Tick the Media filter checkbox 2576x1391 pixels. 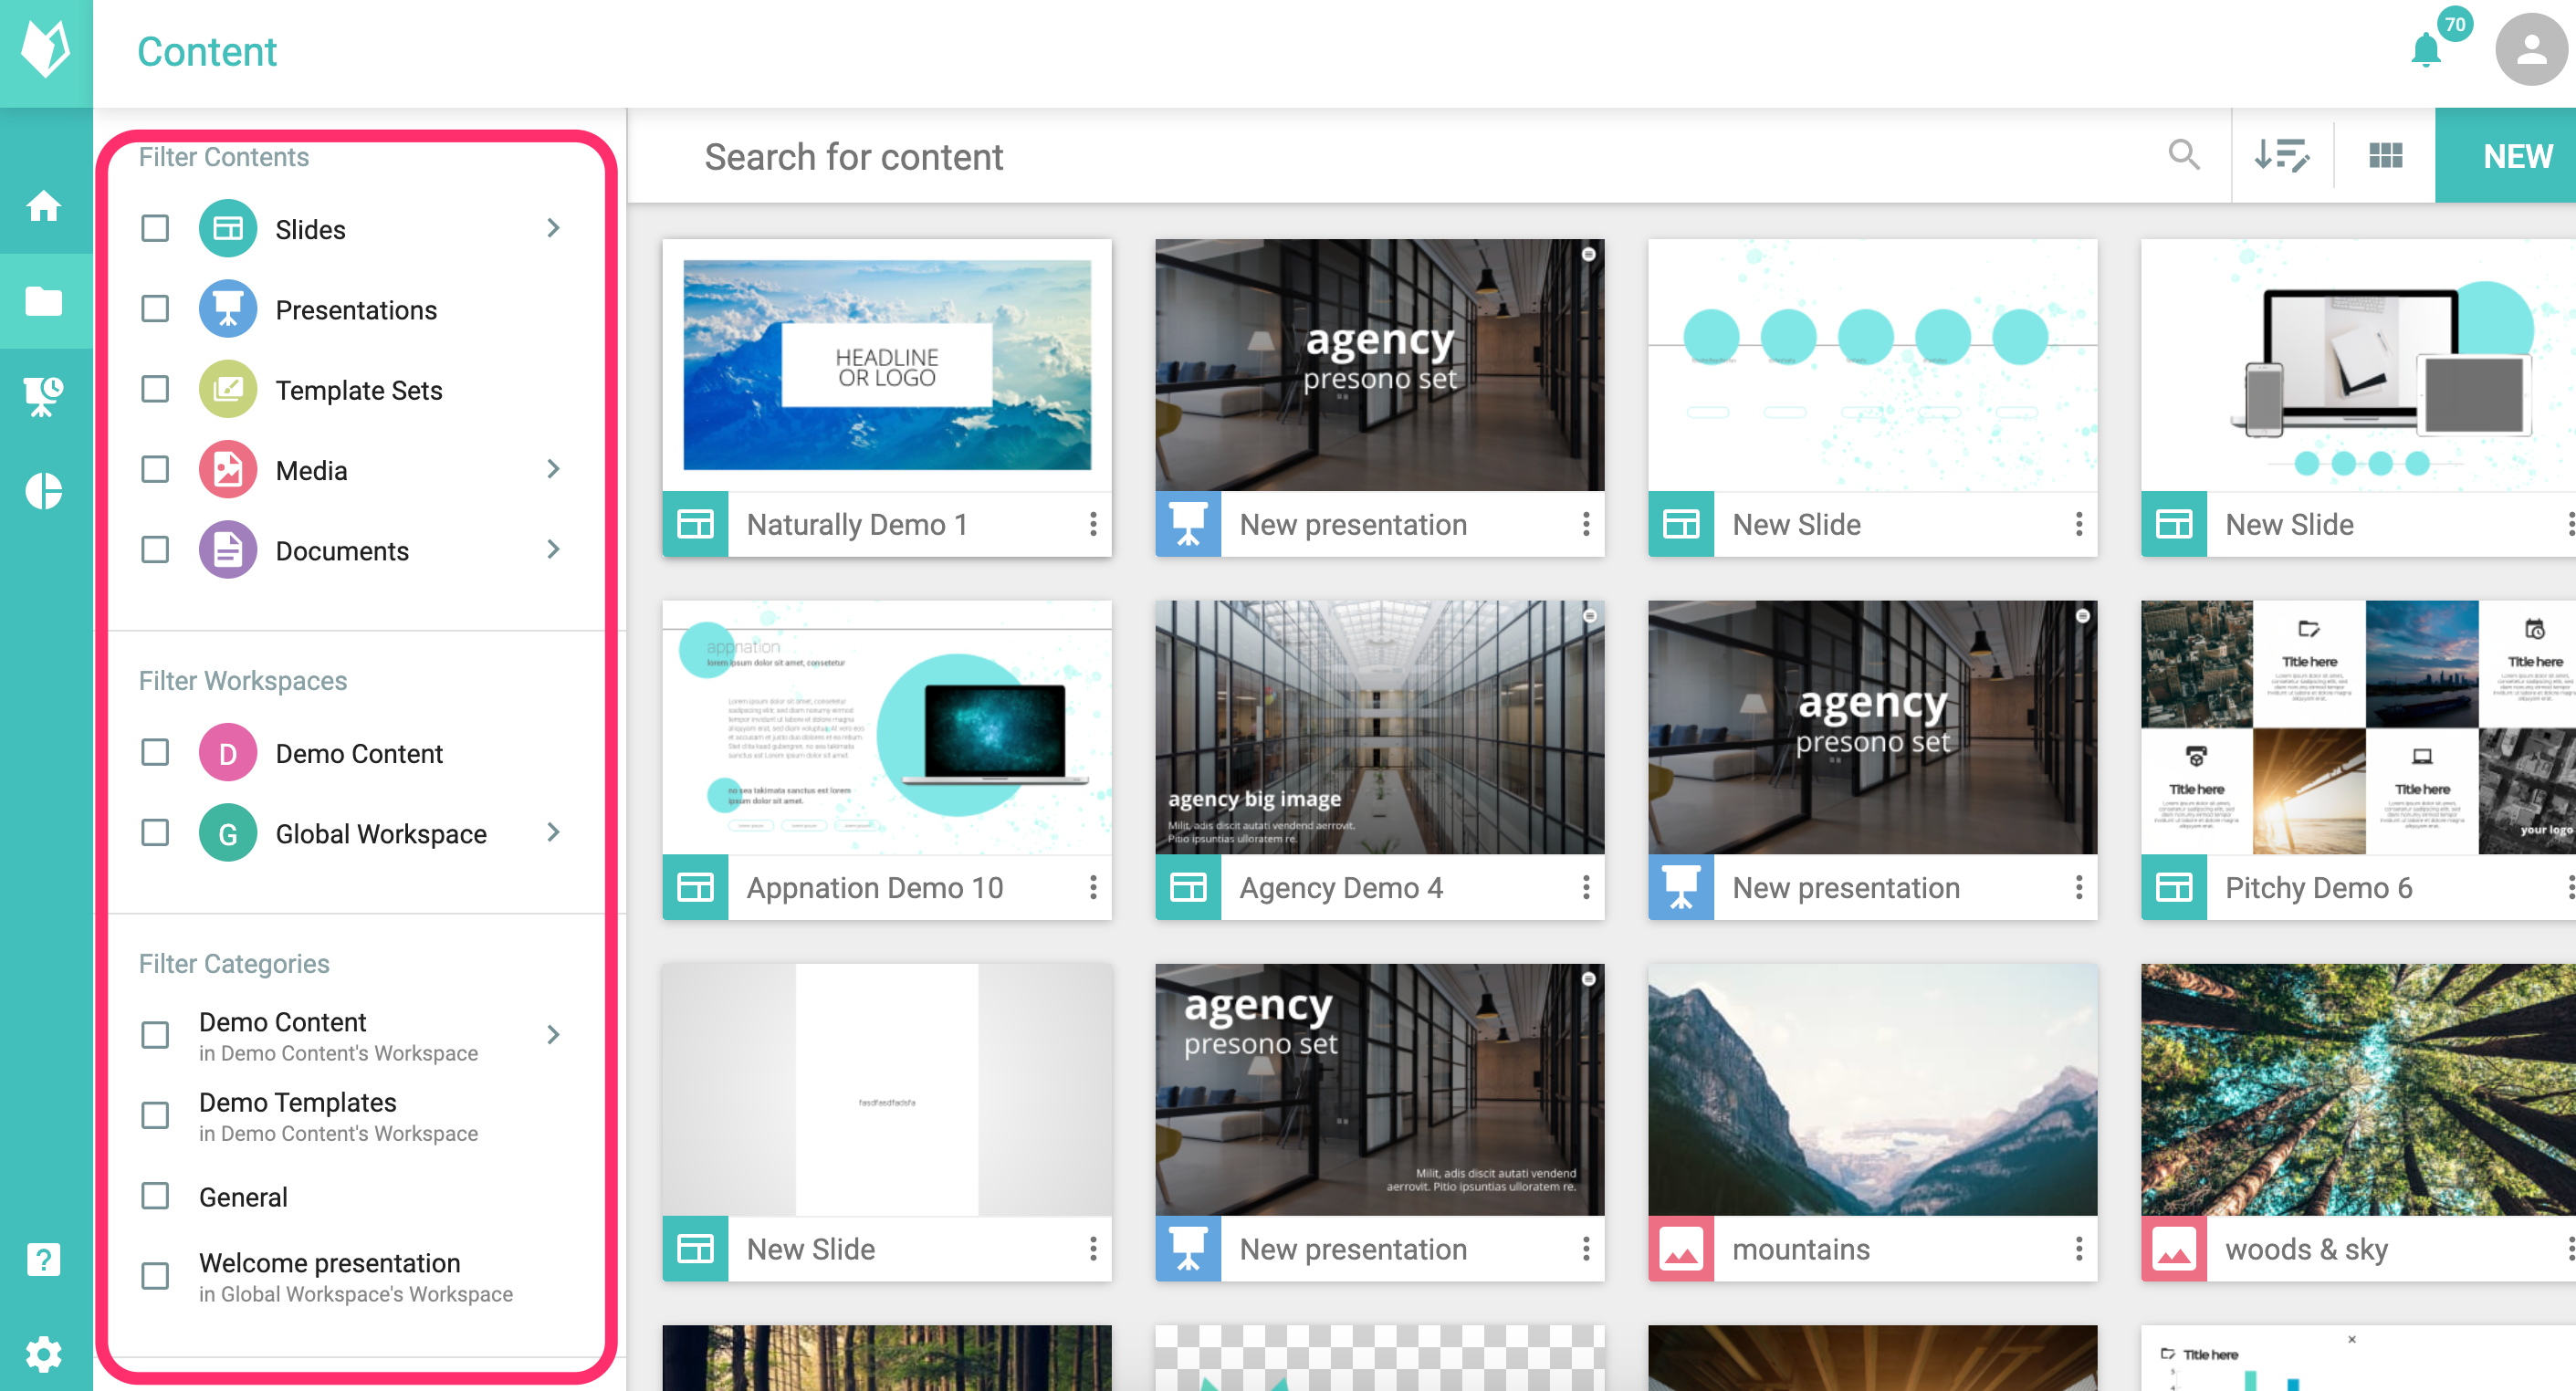[x=155, y=469]
